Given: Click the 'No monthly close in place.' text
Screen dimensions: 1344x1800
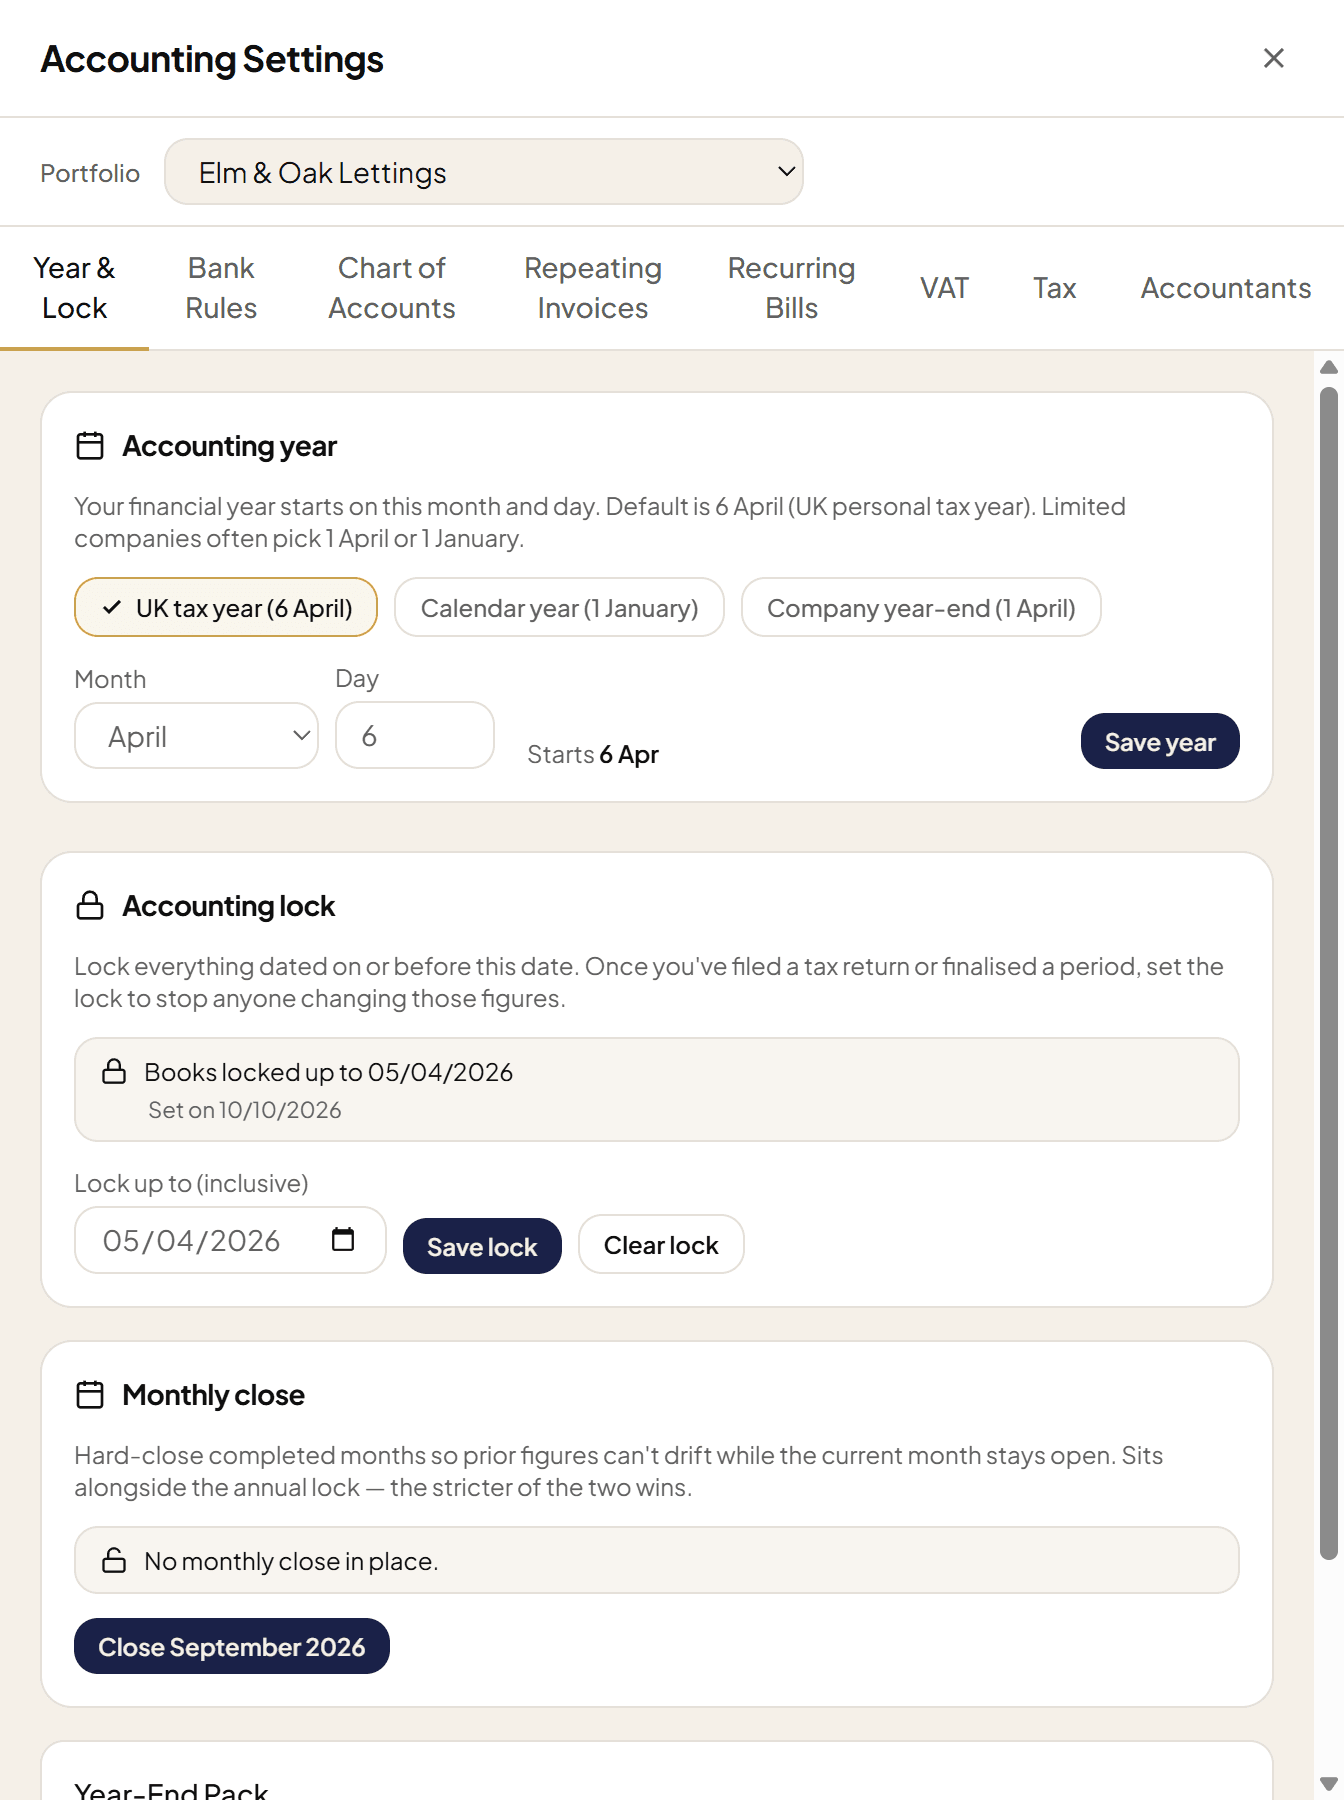Looking at the screenshot, I should (x=291, y=1561).
